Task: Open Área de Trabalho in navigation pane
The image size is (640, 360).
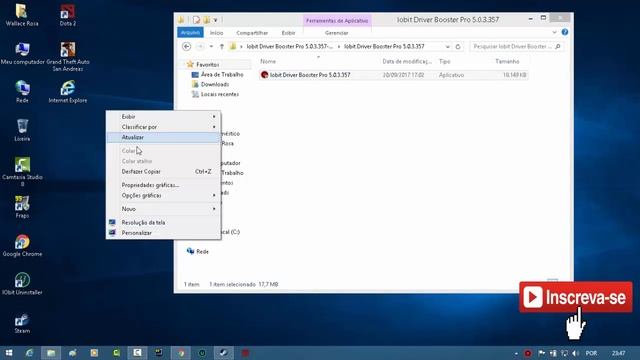Action: (x=218, y=75)
